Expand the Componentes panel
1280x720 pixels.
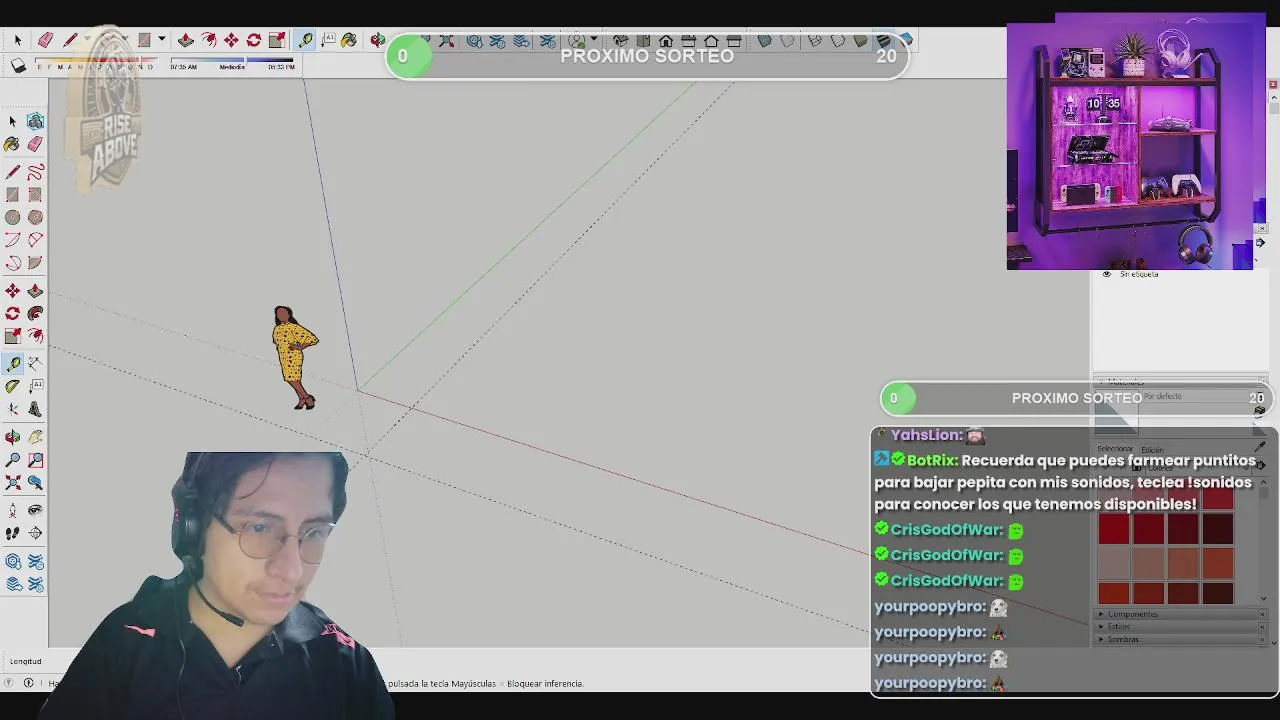point(1132,614)
